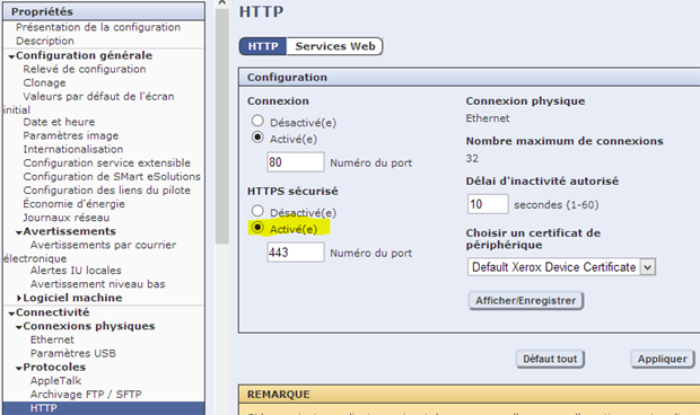Collapse the Connectivité tree section
The height and width of the screenshot is (415, 700).
tap(11, 312)
